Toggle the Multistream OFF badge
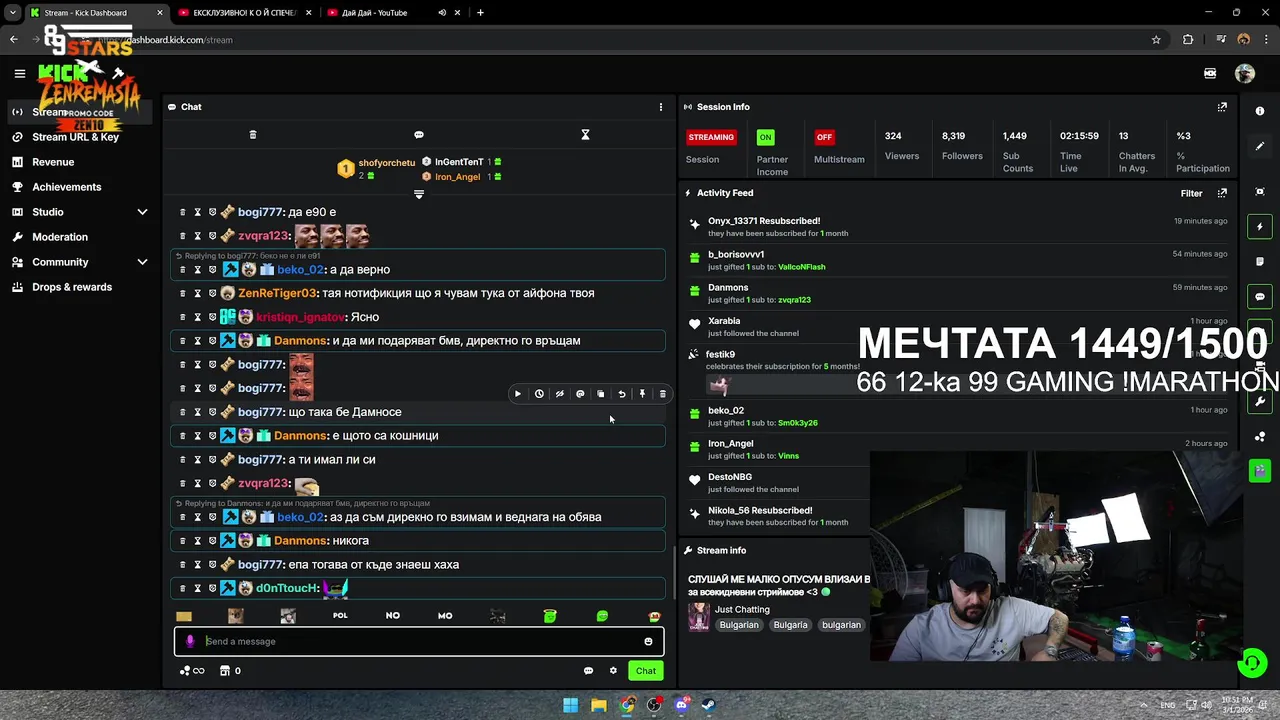The width and height of the screenshot is (1280, 720). click(x=824, y=137)
